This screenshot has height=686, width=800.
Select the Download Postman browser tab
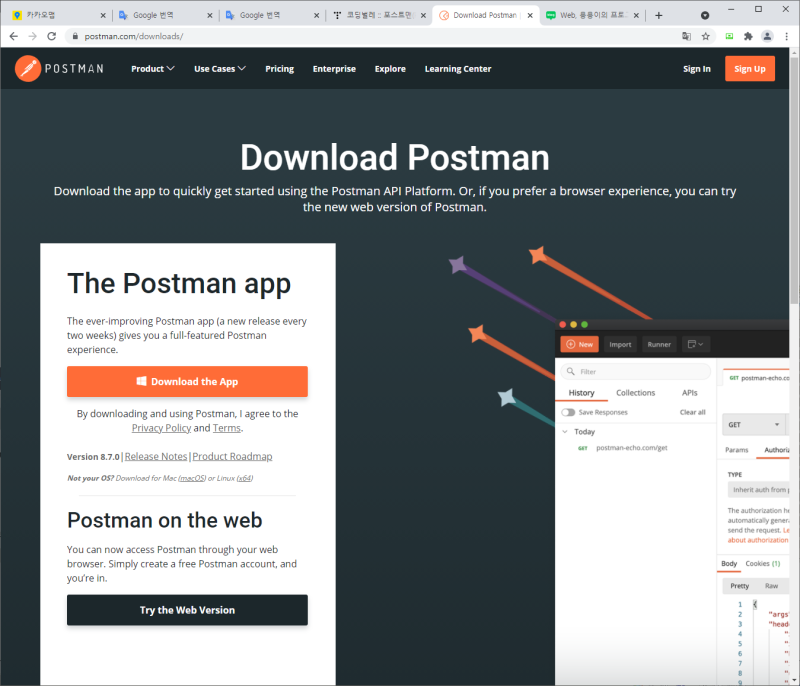coord(483,15)
